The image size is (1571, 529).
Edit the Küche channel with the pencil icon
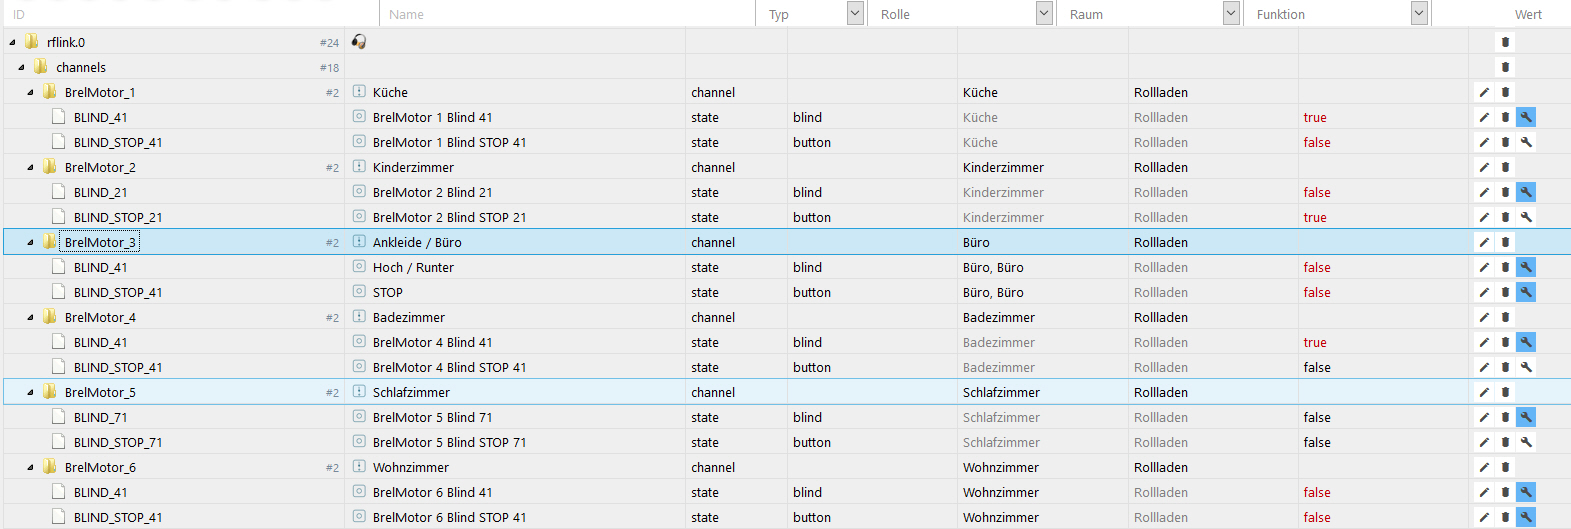click(1484, 92)
